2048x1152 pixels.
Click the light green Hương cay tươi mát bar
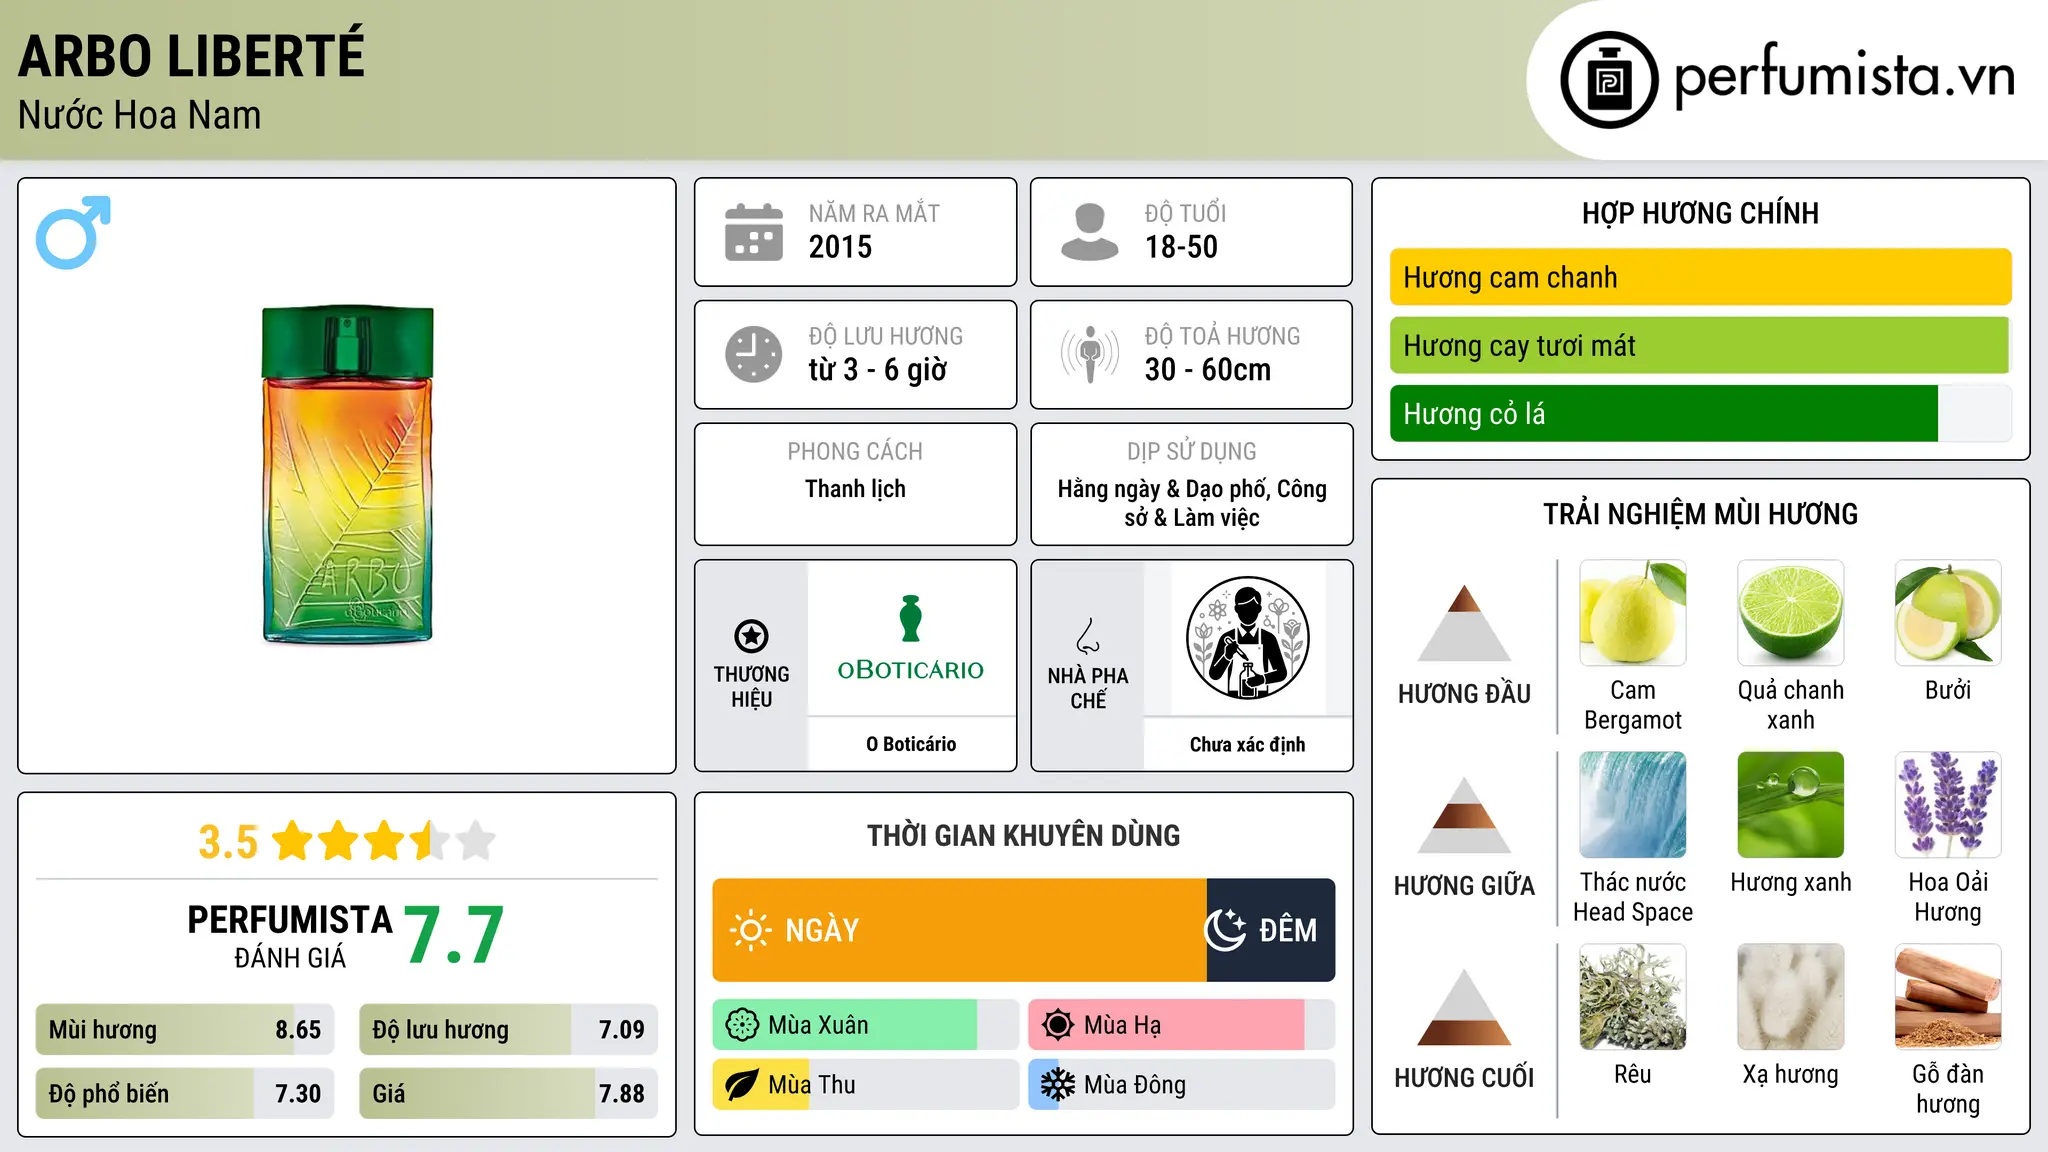[1700, 345]
